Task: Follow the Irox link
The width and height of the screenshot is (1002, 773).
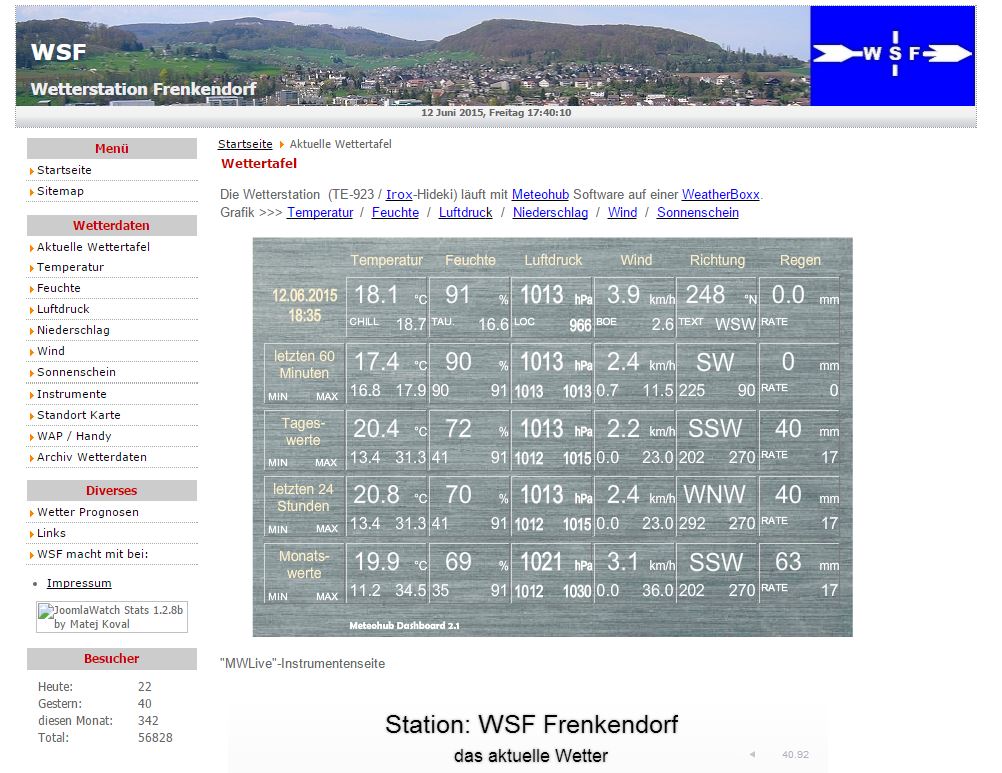Action: coord(399,195)
